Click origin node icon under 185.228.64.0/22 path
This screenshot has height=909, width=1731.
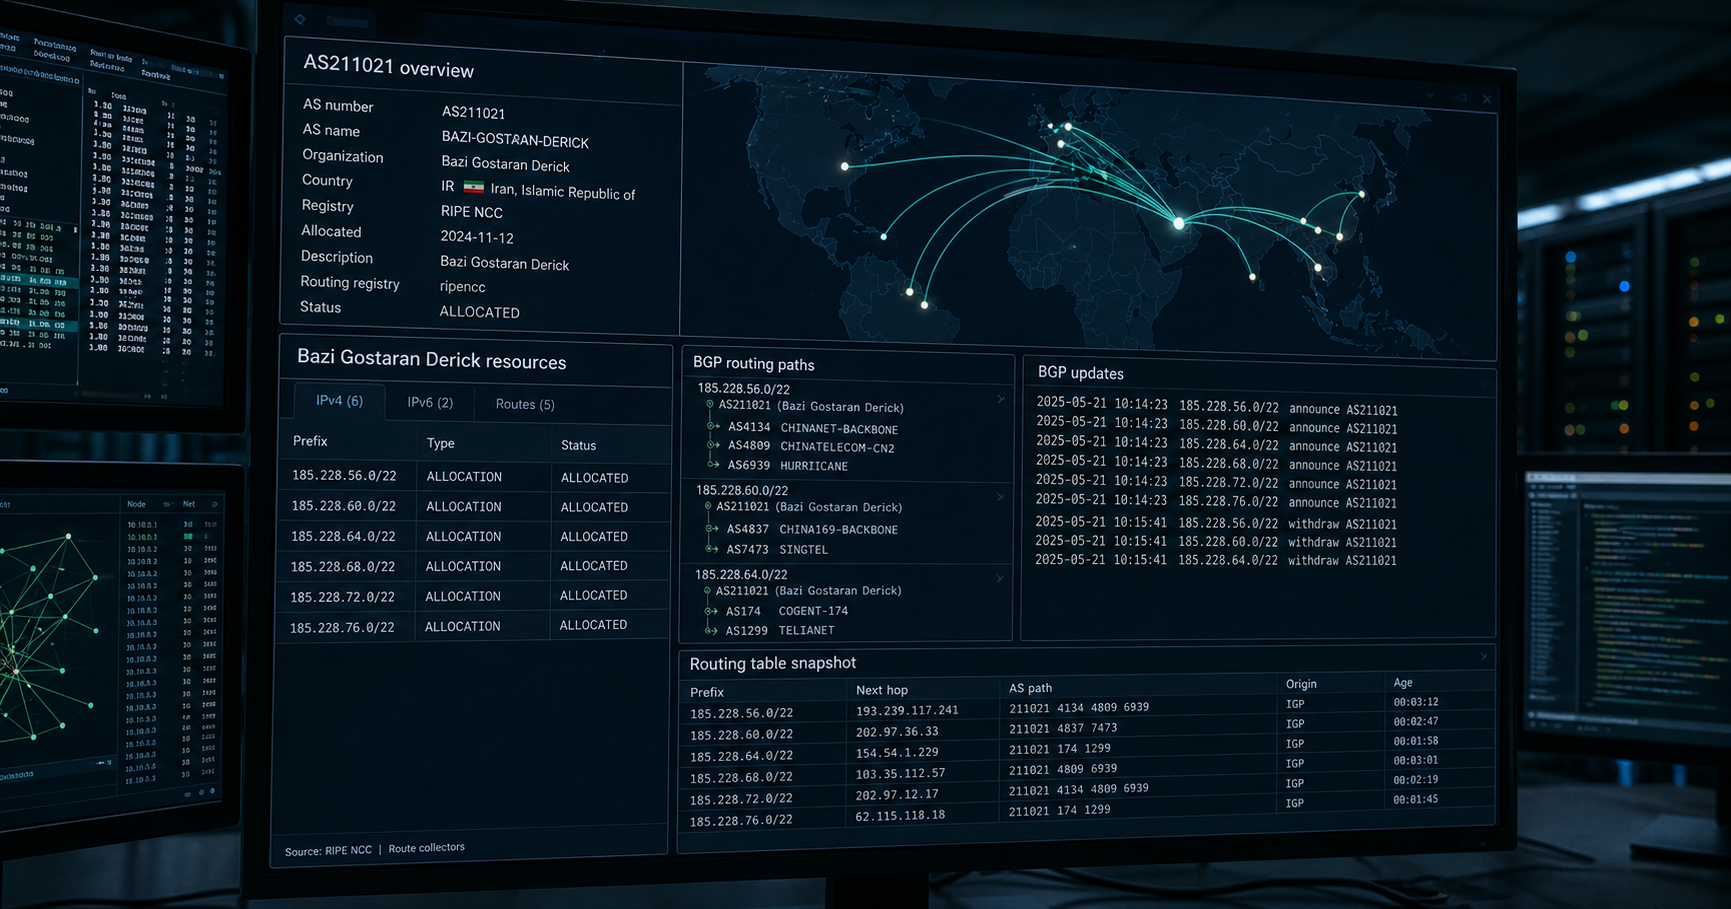(x=707, y=591)
